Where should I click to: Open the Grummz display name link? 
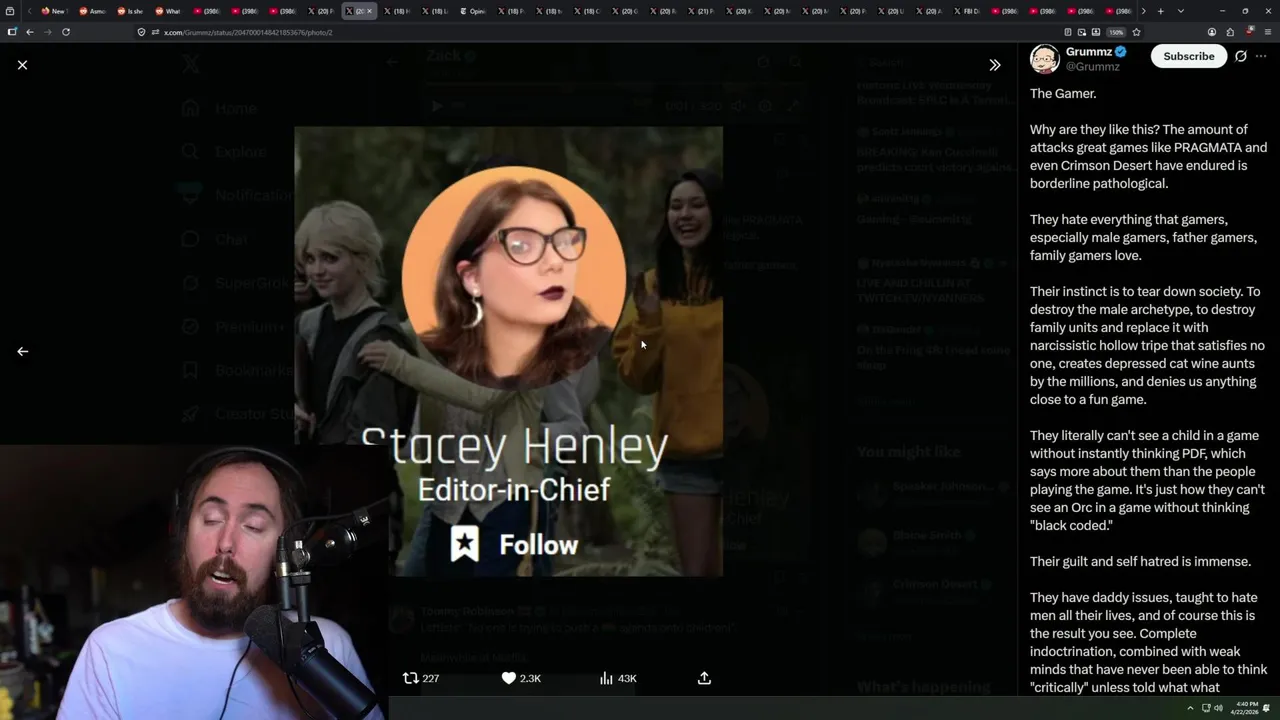(1088, 52)
